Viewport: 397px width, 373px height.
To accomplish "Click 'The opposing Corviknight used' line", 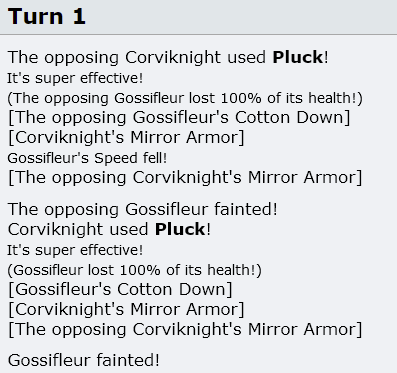I will coord(168,57).
